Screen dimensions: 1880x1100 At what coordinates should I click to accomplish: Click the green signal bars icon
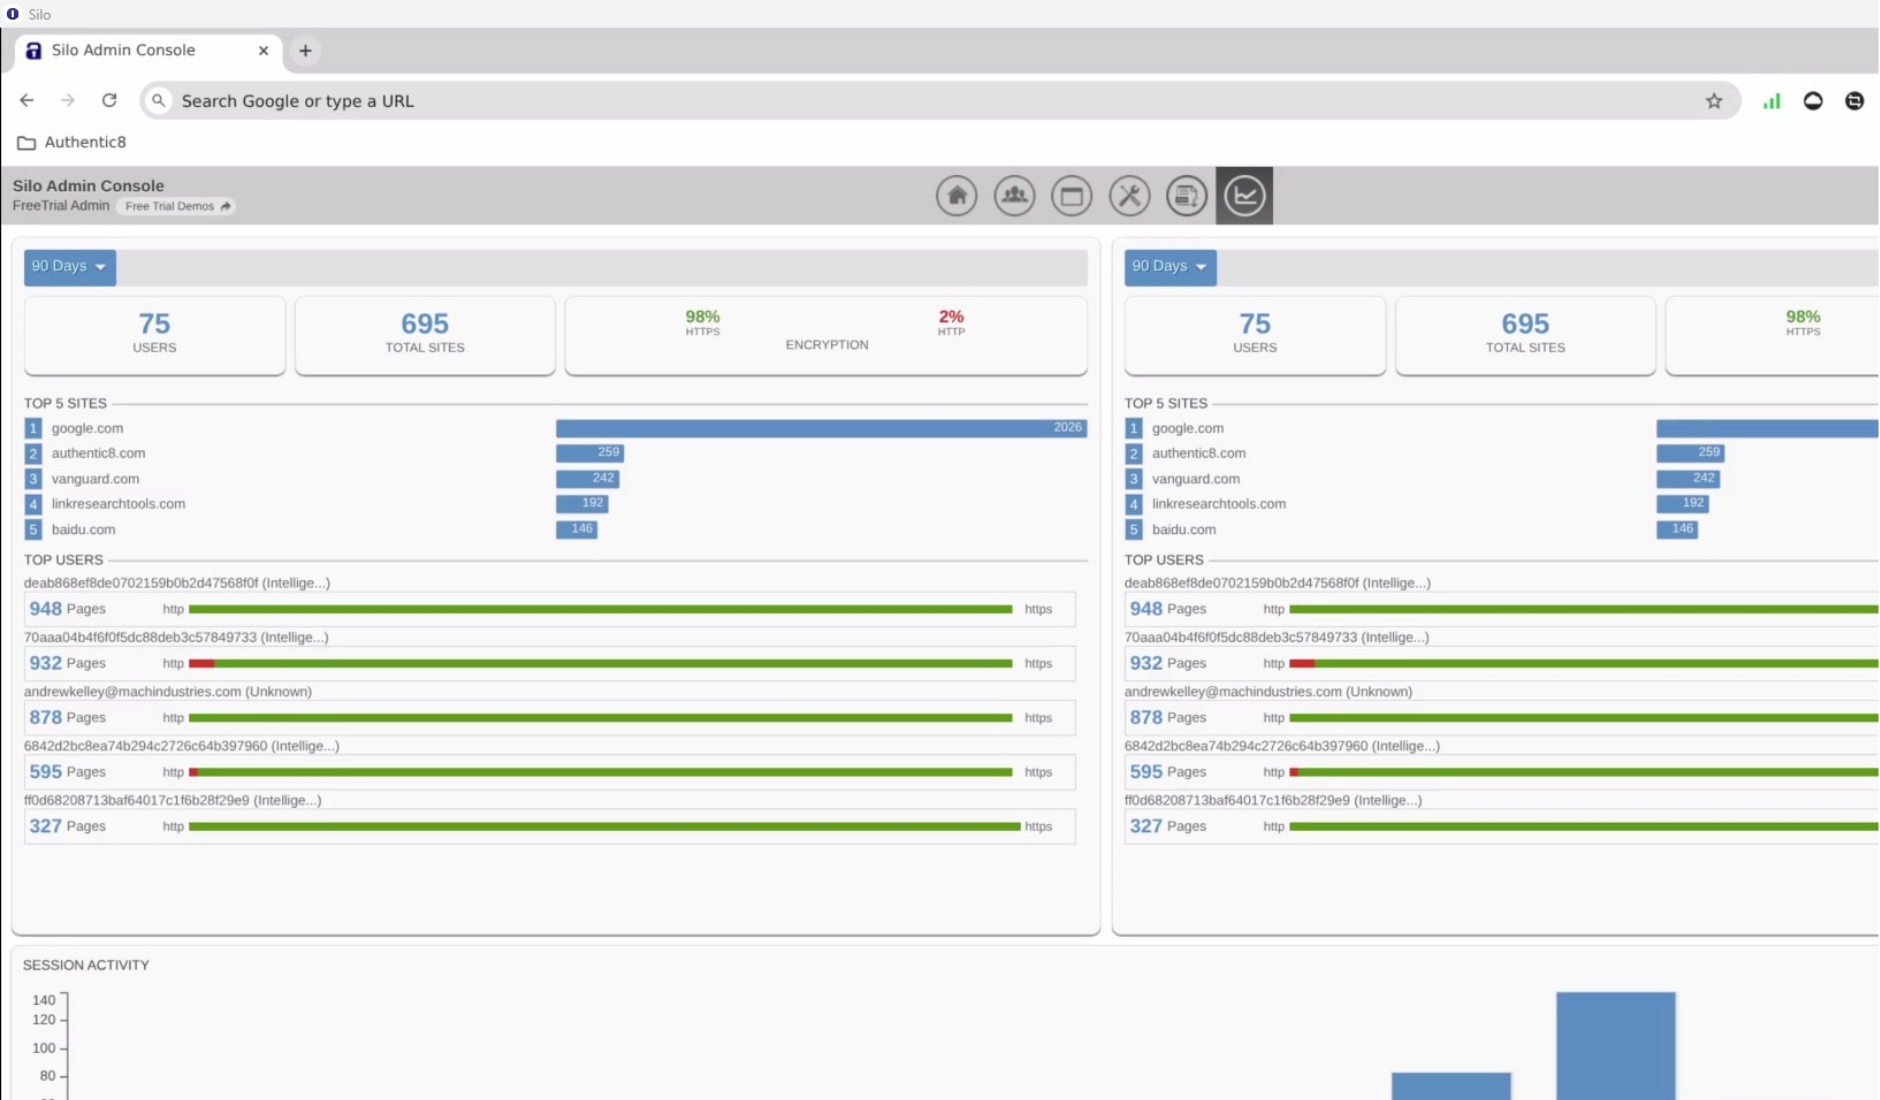(x=1771, y=100)
